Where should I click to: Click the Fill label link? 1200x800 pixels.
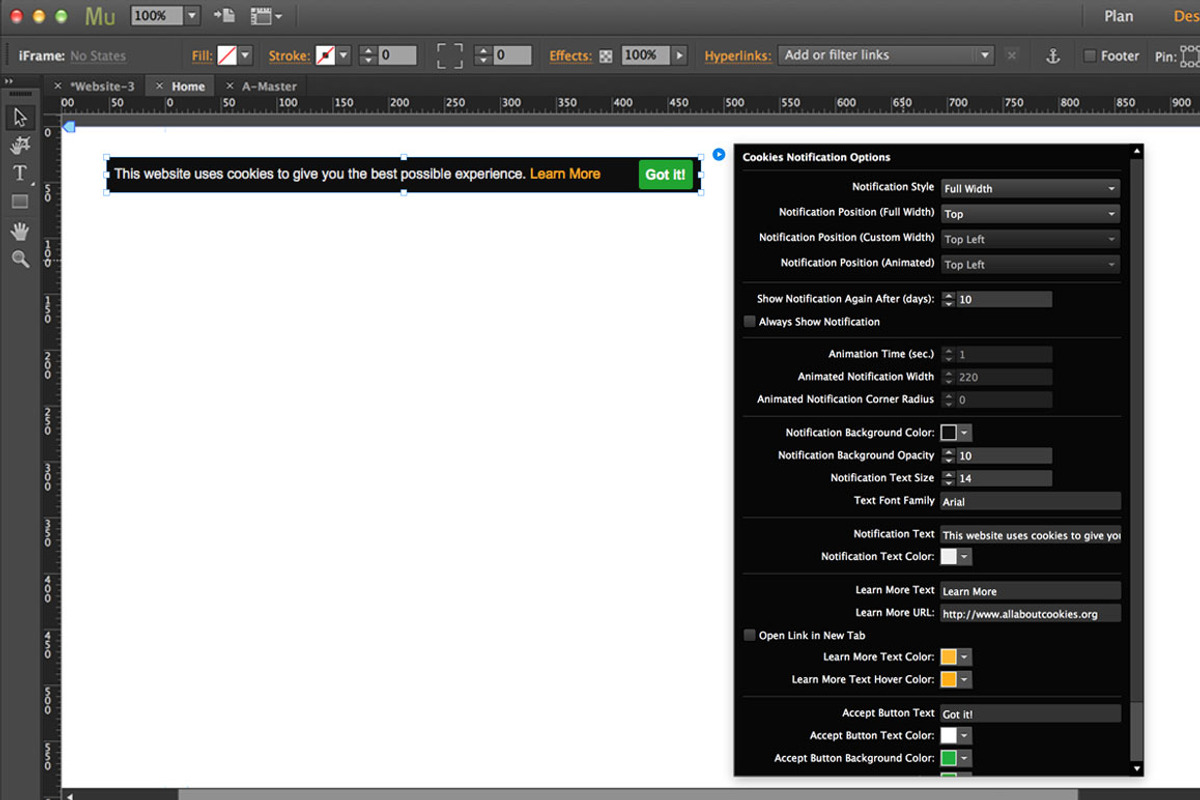click(x=202, y=56)
